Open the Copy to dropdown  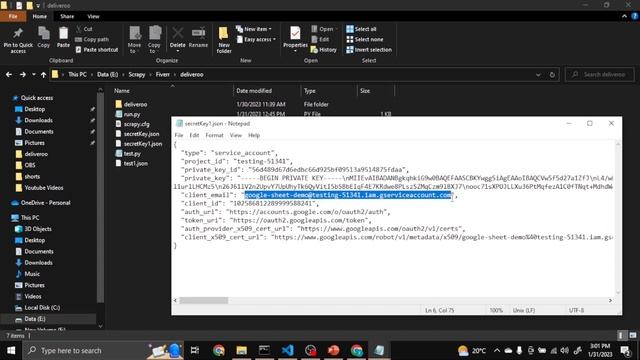tap(154, 40)
